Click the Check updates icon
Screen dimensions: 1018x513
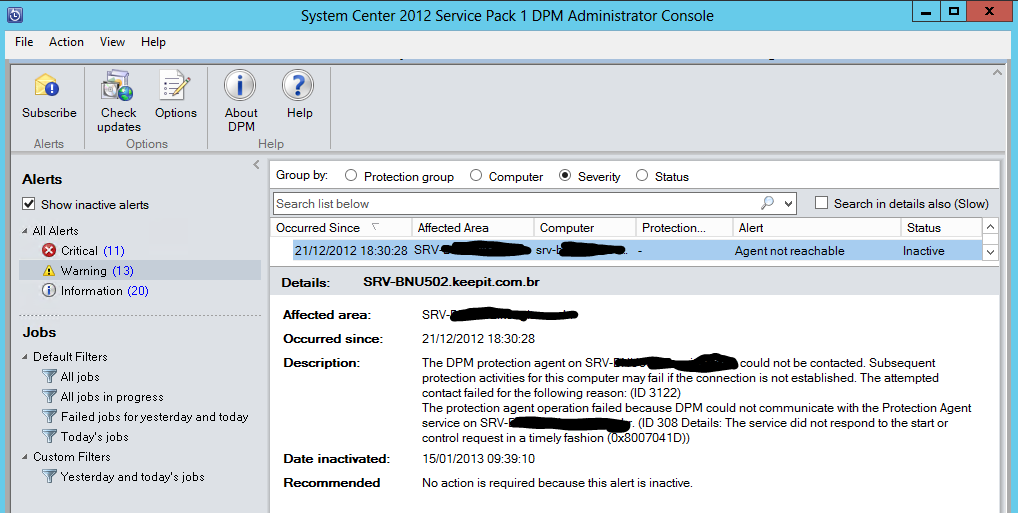118,87
